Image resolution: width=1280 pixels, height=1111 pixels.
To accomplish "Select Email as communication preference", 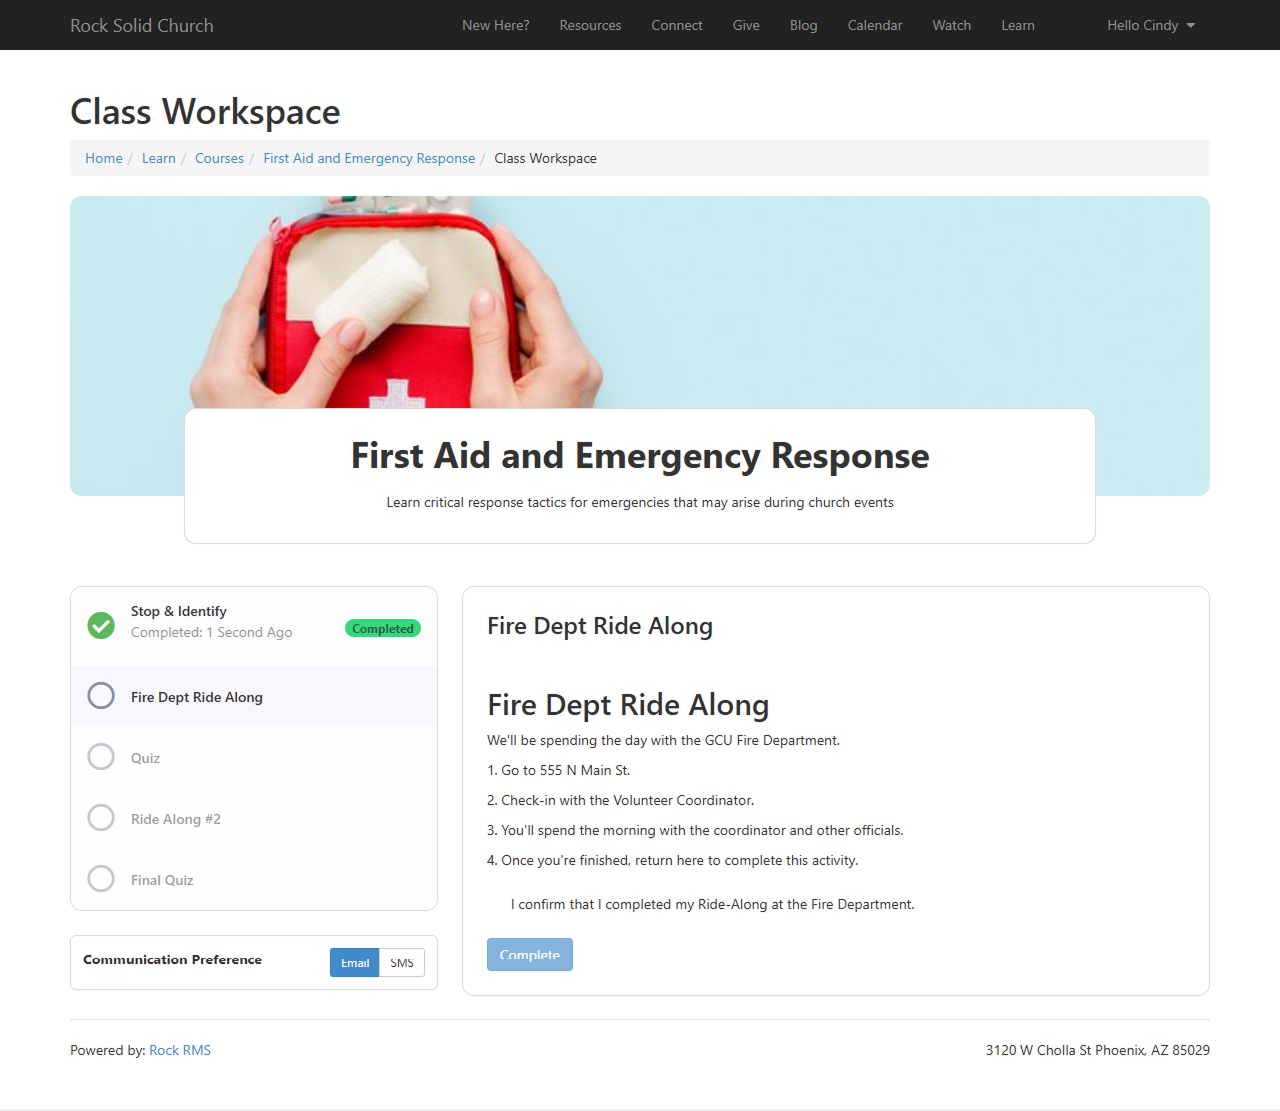I will pos(355,963).
